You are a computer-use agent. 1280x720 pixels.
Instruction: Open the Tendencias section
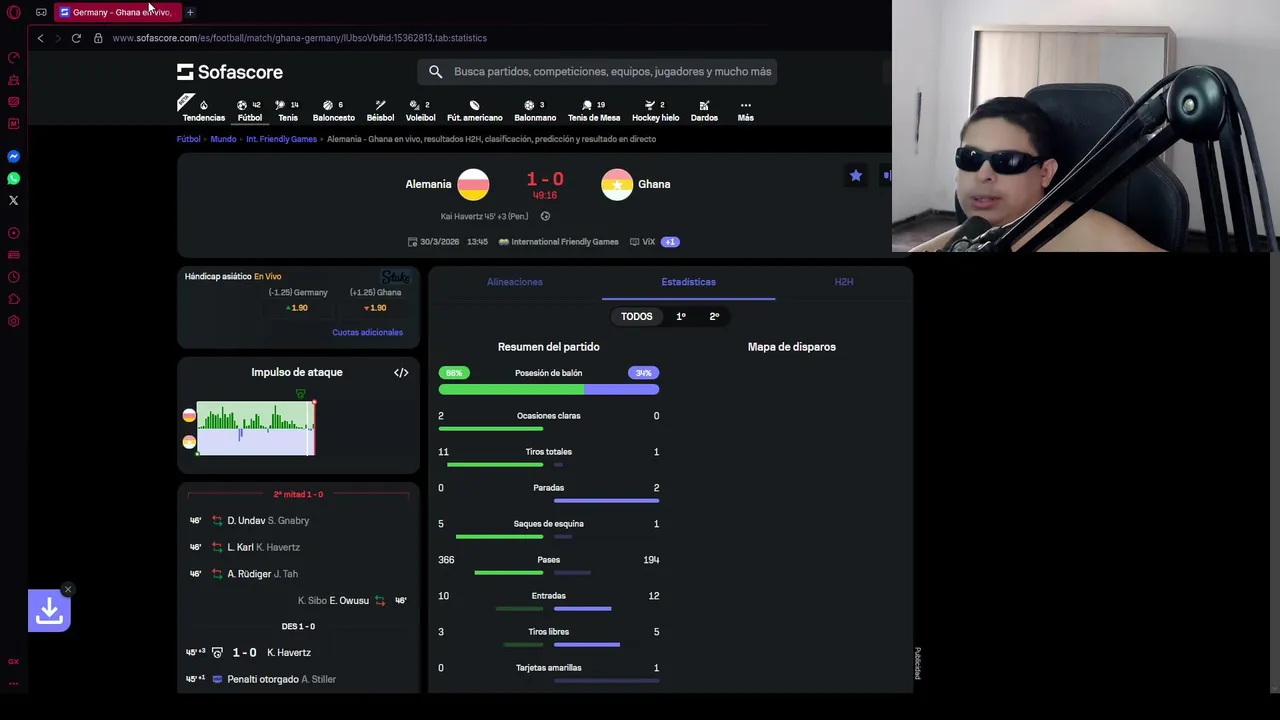203,110
